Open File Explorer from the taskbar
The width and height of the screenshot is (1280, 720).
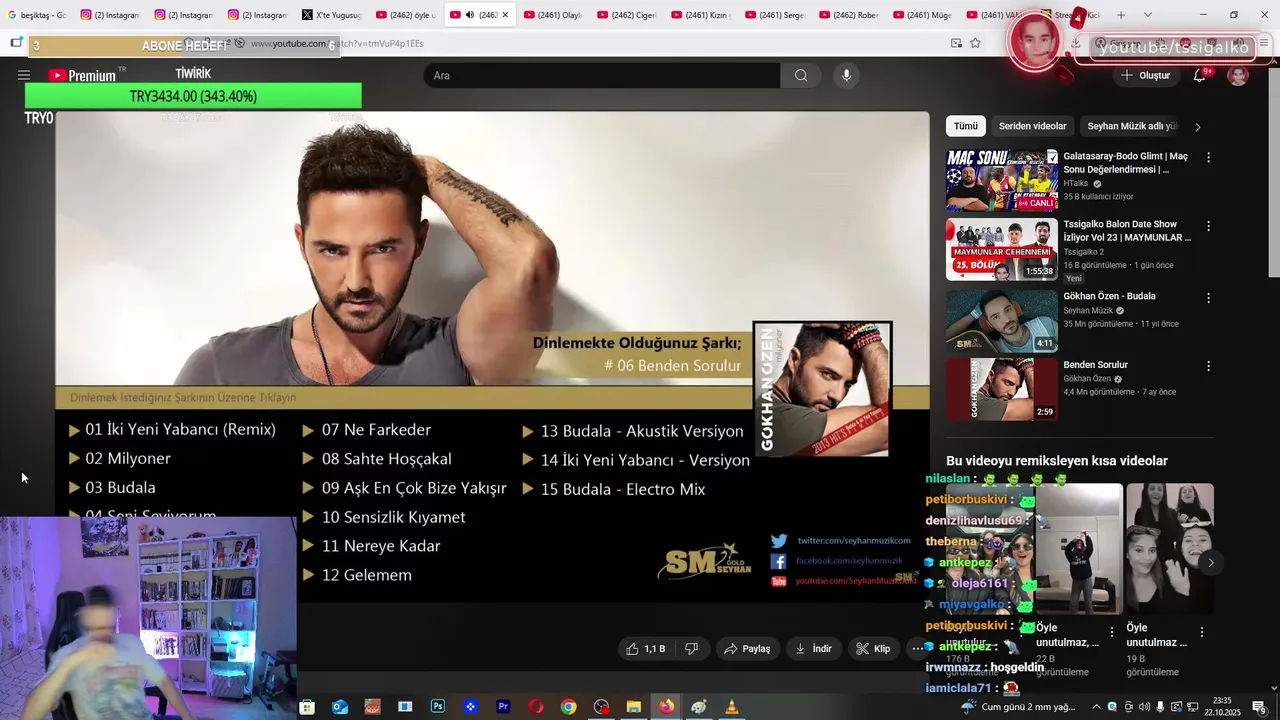click(x=633, y=707)
